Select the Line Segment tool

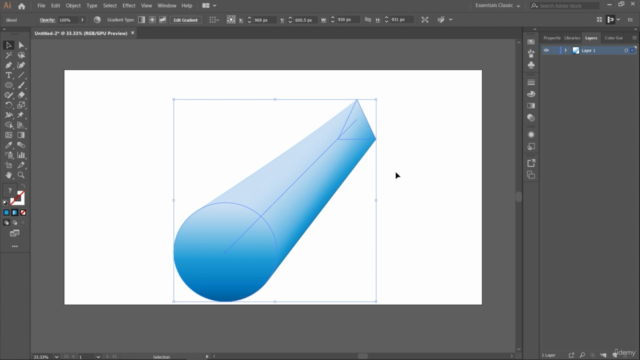(21, 76)
